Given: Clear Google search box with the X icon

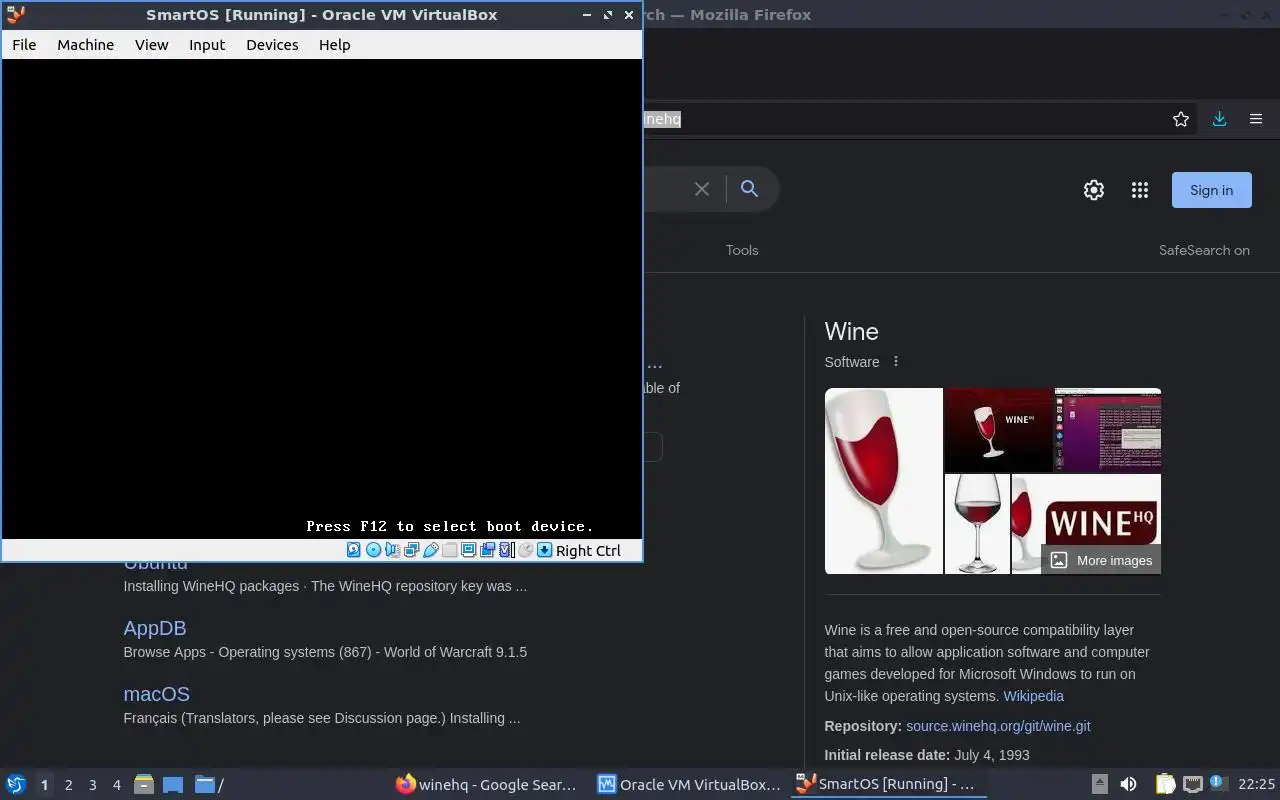Looking at the screenshot, I should tap(702, 189).
